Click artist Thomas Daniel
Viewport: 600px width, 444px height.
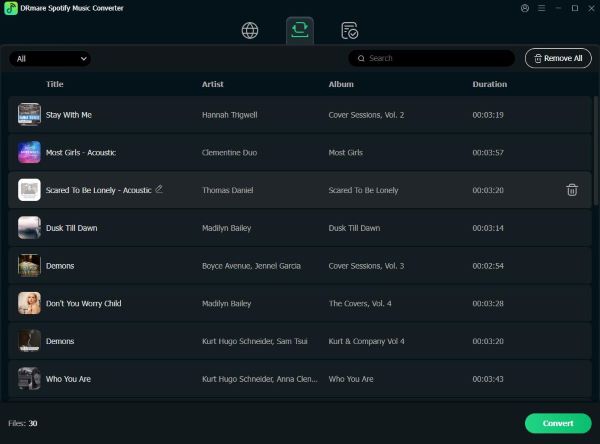[x=227, y=190]
